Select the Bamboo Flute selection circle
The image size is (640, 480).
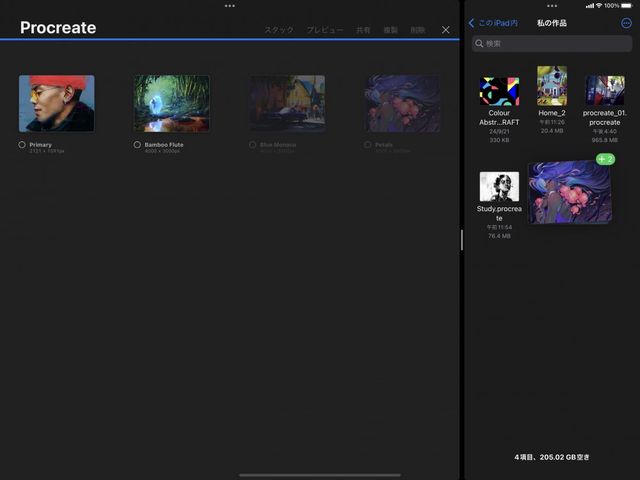point(137,144)
